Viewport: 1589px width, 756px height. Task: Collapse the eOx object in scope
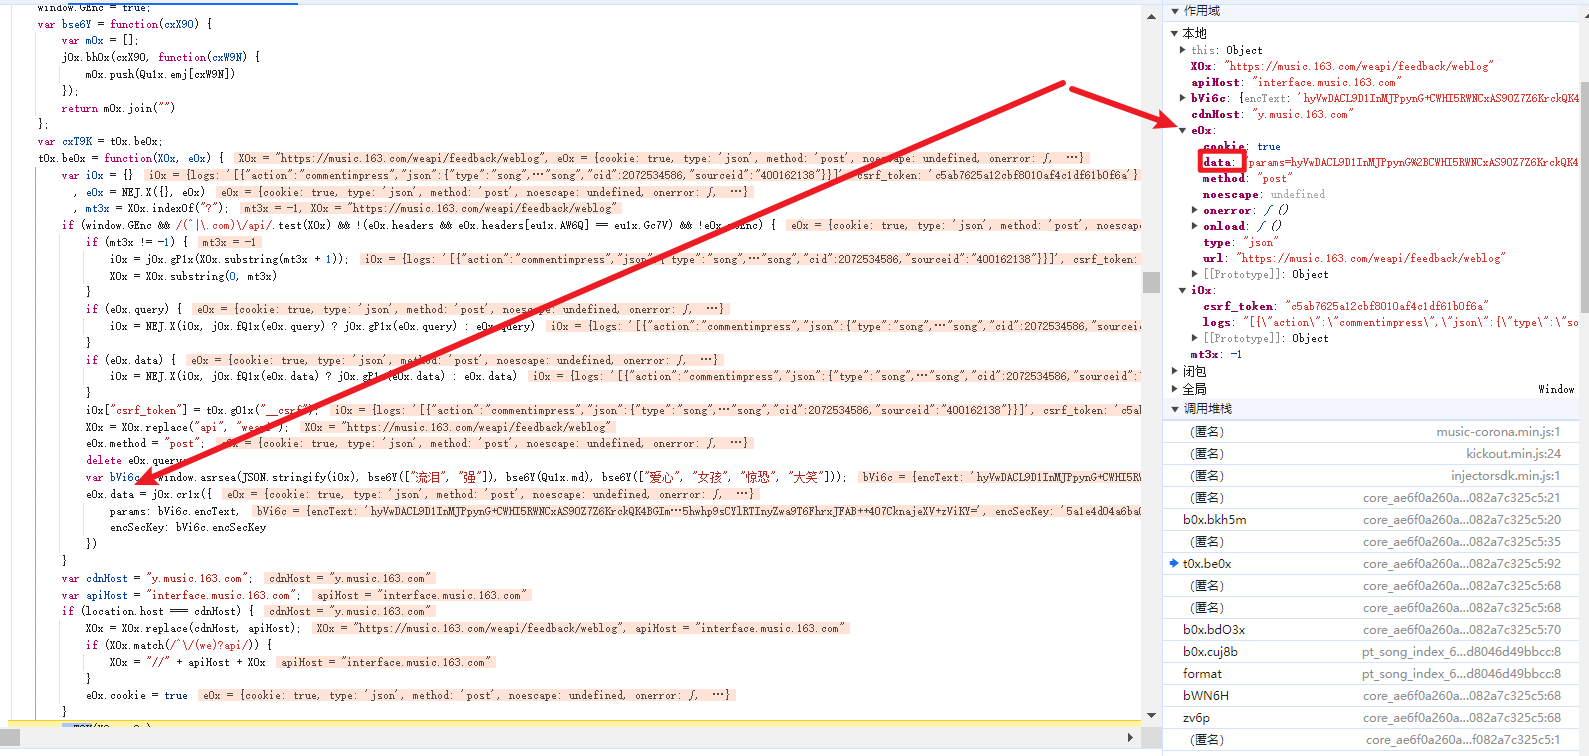pyautogui.click(x=1183, y=130)
